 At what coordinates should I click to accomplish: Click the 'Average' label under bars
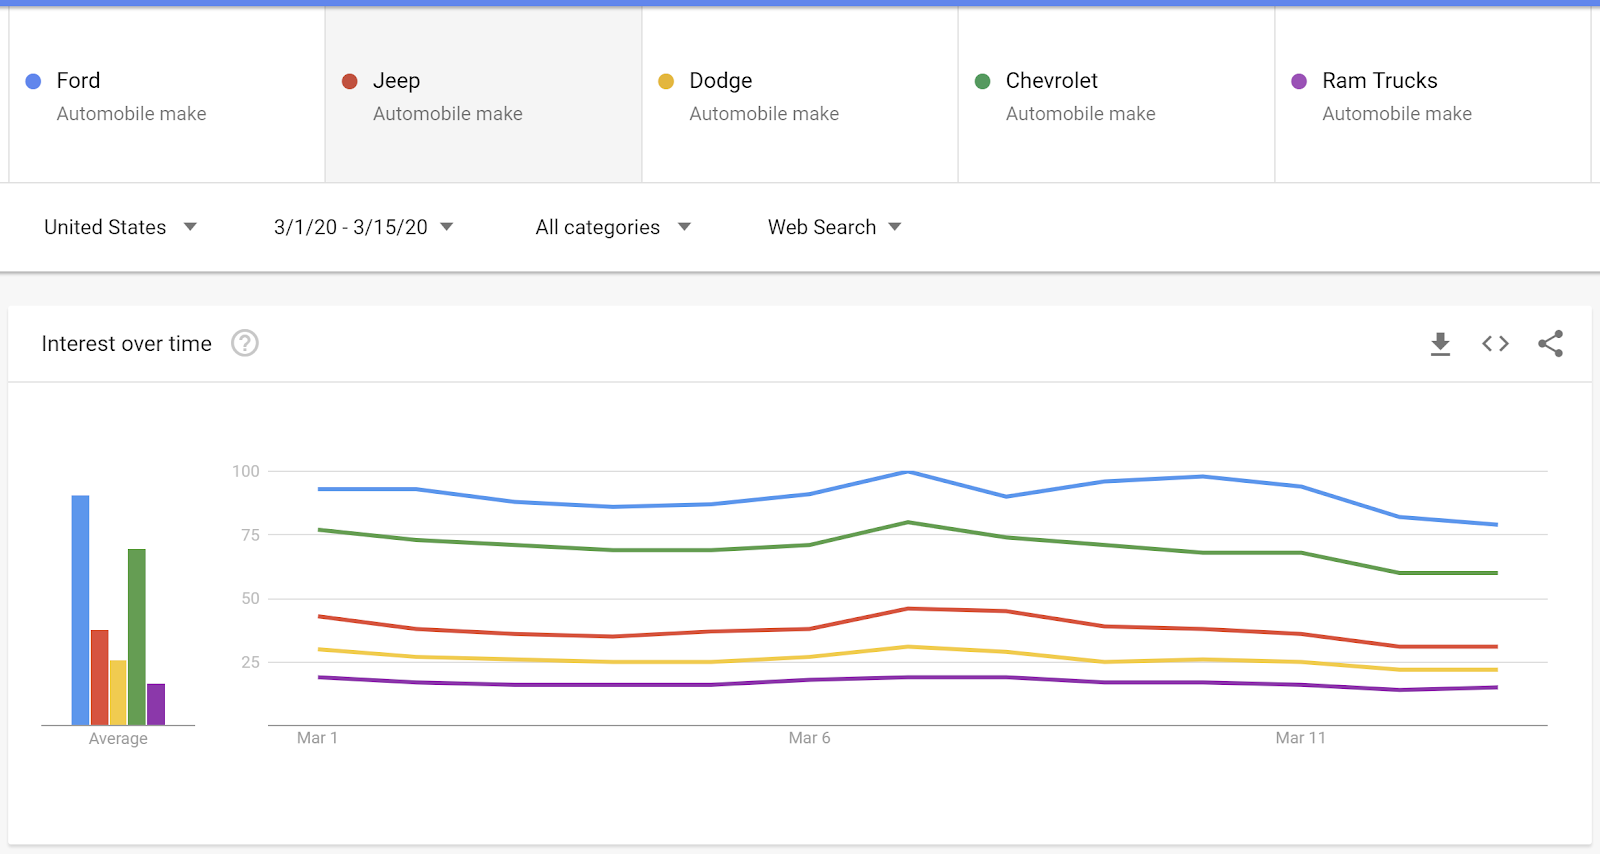[118, 738]
